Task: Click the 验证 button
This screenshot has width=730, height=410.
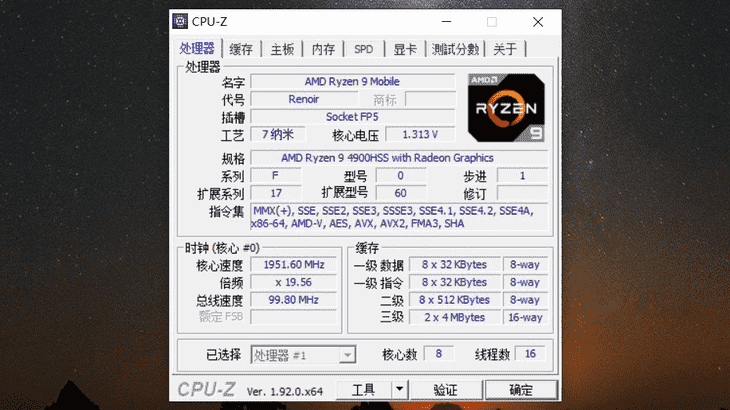Action: [x=446, y=390]
